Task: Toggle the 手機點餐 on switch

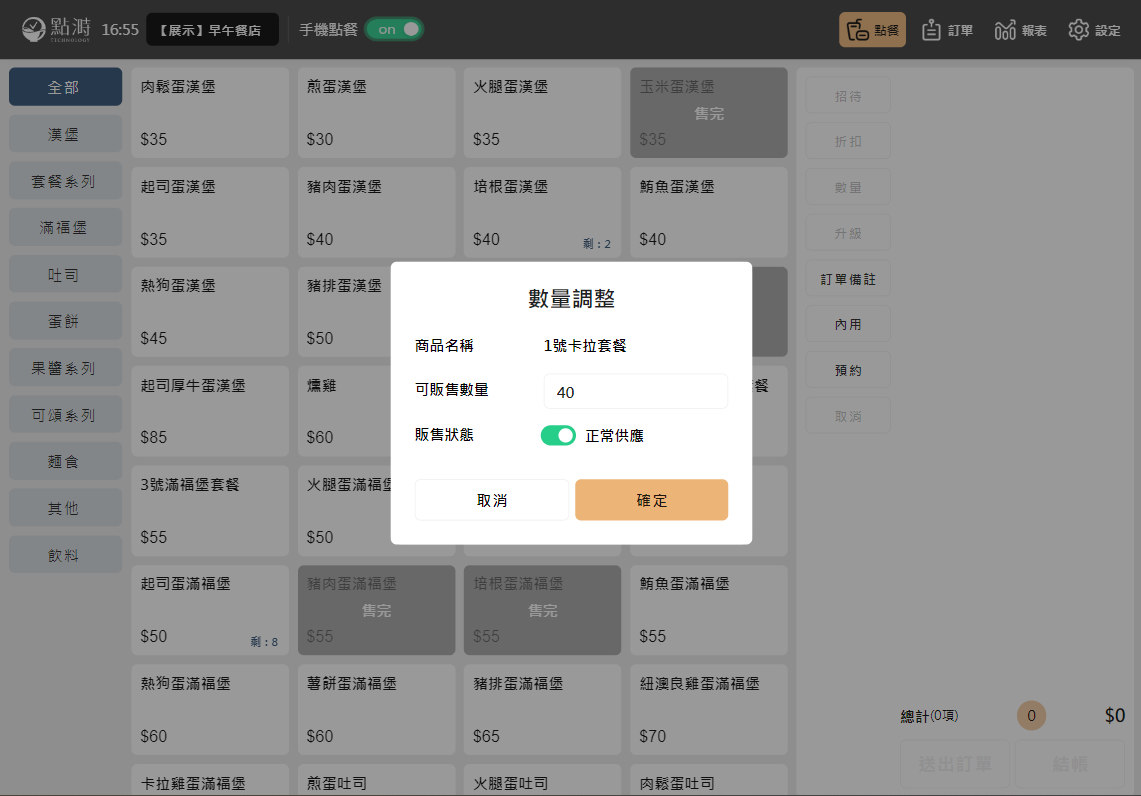Action: click(x=394, y=29)
